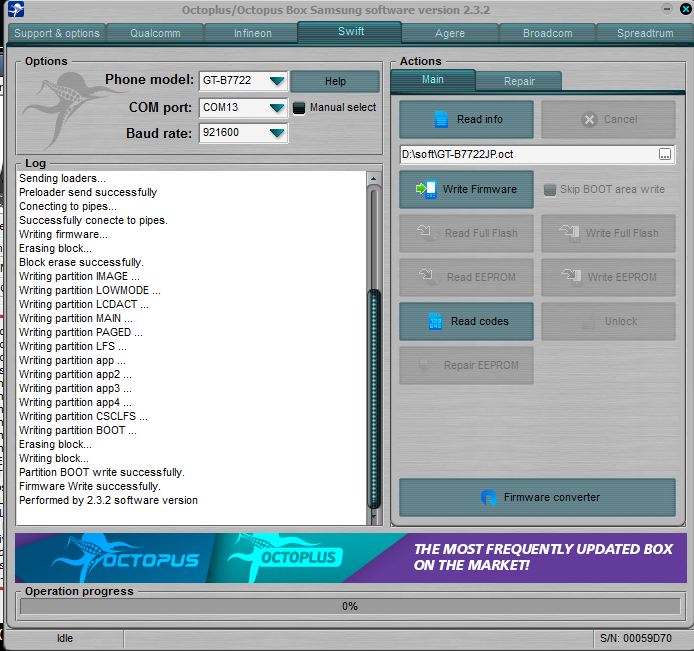Click log line 'Partition BOOT write successfully.'
The width and height of the screenshot is (694, 651).
click(102, 472)
